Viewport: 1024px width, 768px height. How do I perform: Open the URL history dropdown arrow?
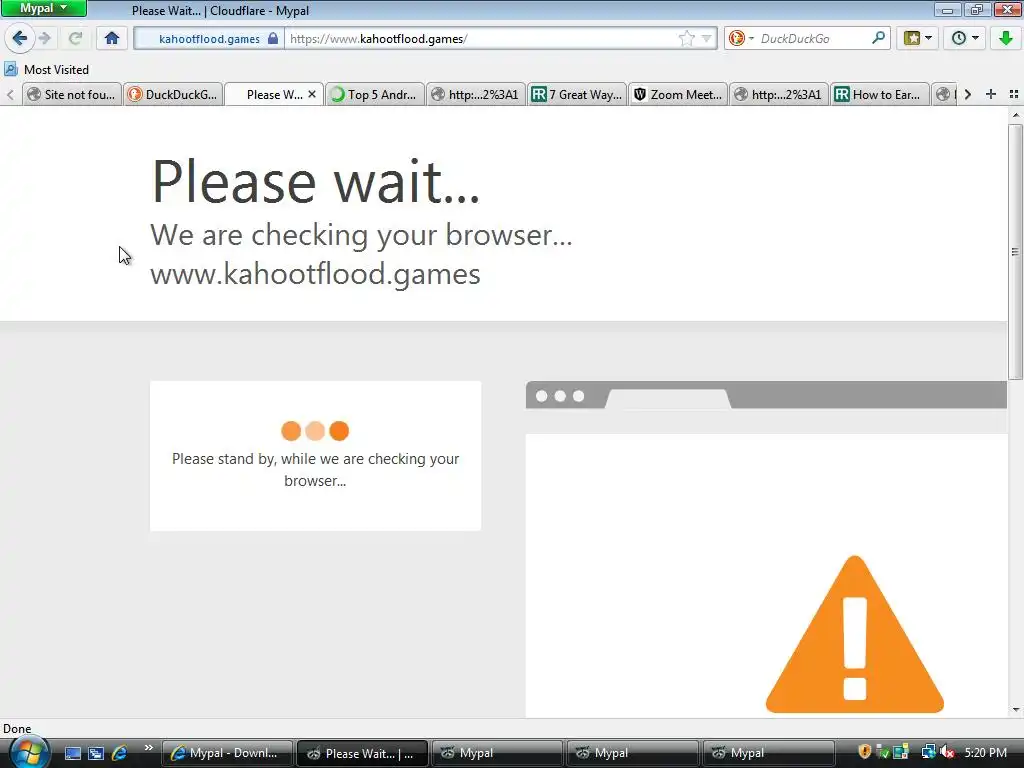click(706, 39)
